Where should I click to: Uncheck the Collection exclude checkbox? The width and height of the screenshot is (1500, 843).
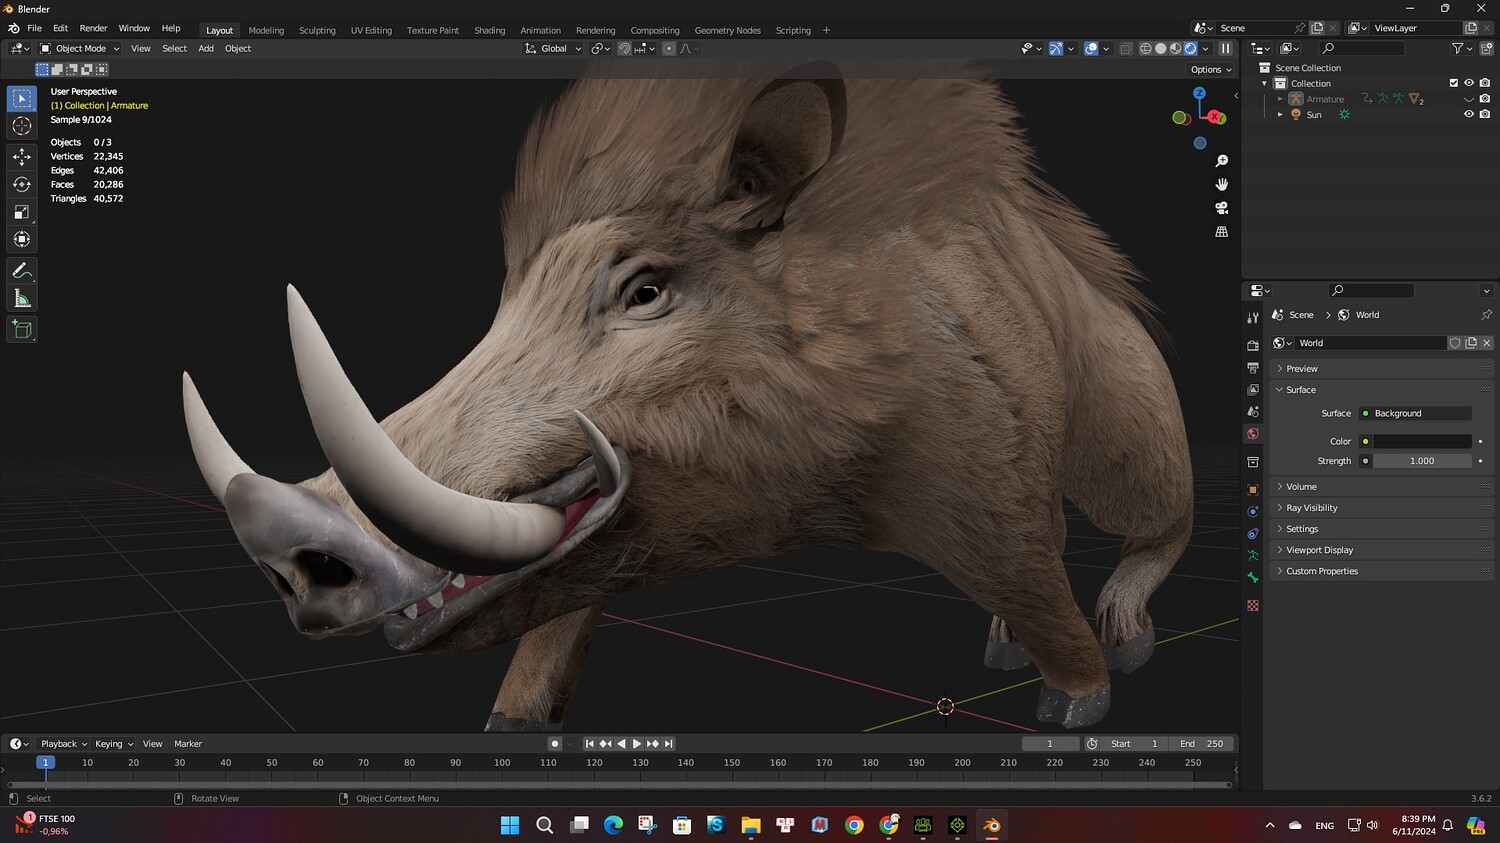(x=1453, y=83)
